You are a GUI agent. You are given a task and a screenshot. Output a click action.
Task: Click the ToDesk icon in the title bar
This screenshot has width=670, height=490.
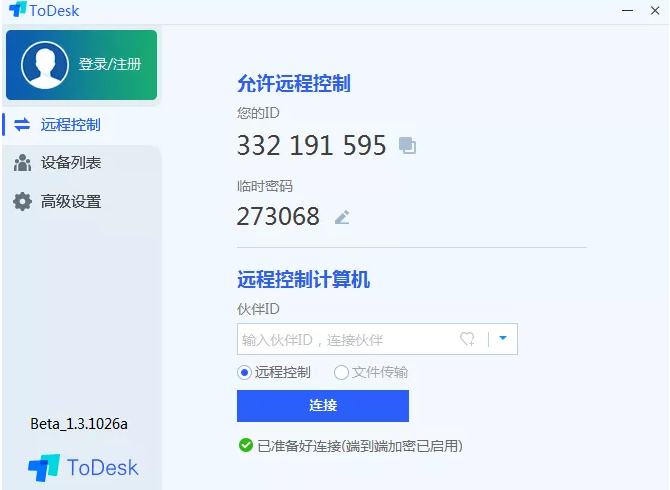coord(18,11)
